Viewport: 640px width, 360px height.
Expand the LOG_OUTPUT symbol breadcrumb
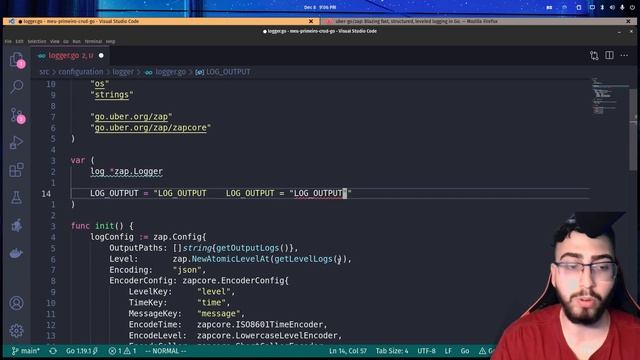point(223,72)
